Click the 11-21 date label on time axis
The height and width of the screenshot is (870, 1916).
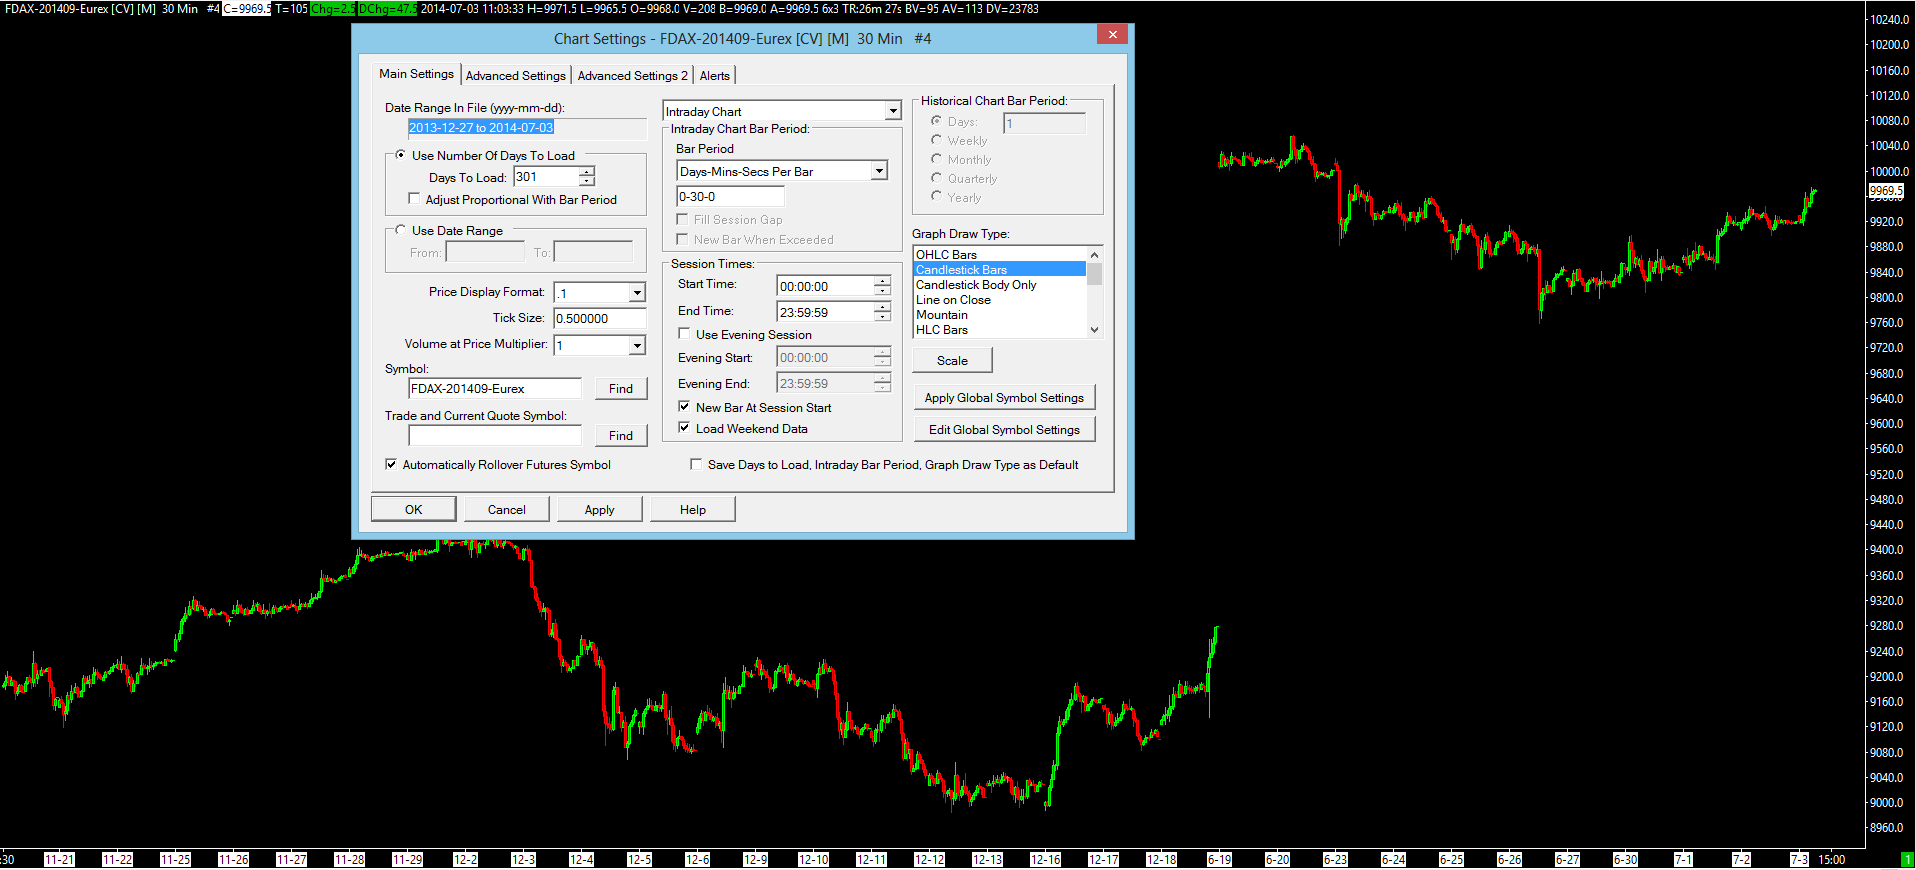point(59,859)
